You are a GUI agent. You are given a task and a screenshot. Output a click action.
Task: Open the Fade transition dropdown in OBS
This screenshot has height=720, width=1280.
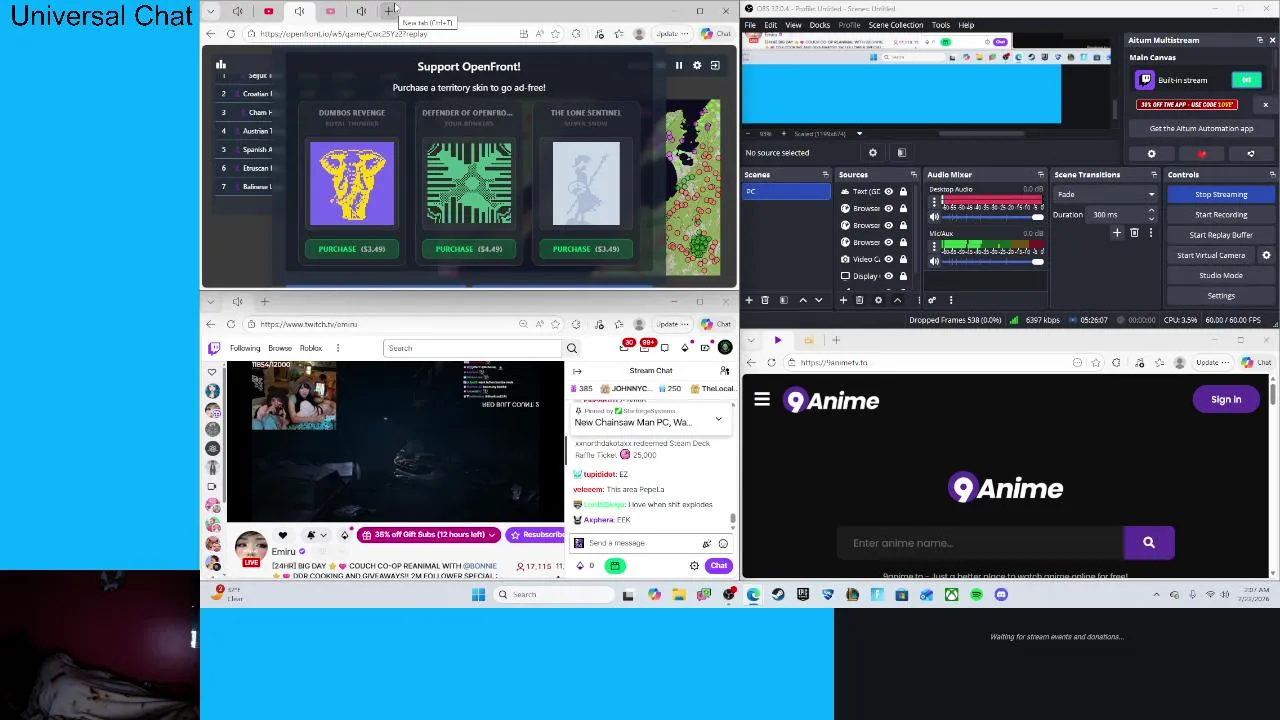click(x=1106, y=194)
